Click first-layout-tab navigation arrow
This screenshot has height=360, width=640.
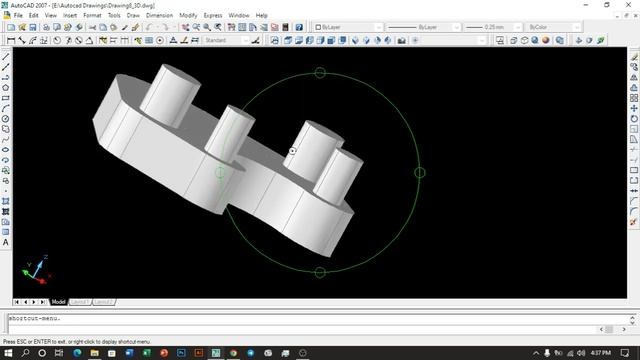tap(16, 302)
